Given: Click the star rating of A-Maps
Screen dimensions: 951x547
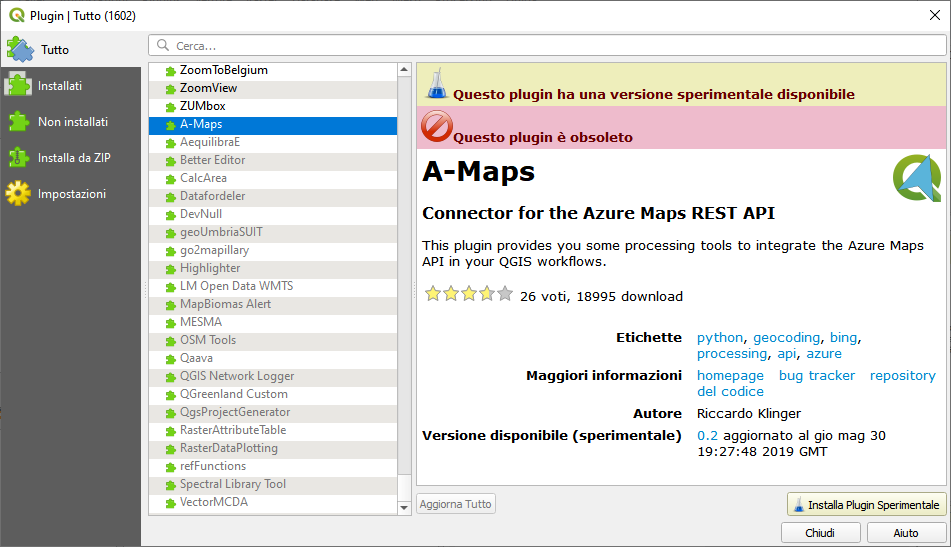Looking at the screenshot, I should [469, 294].
